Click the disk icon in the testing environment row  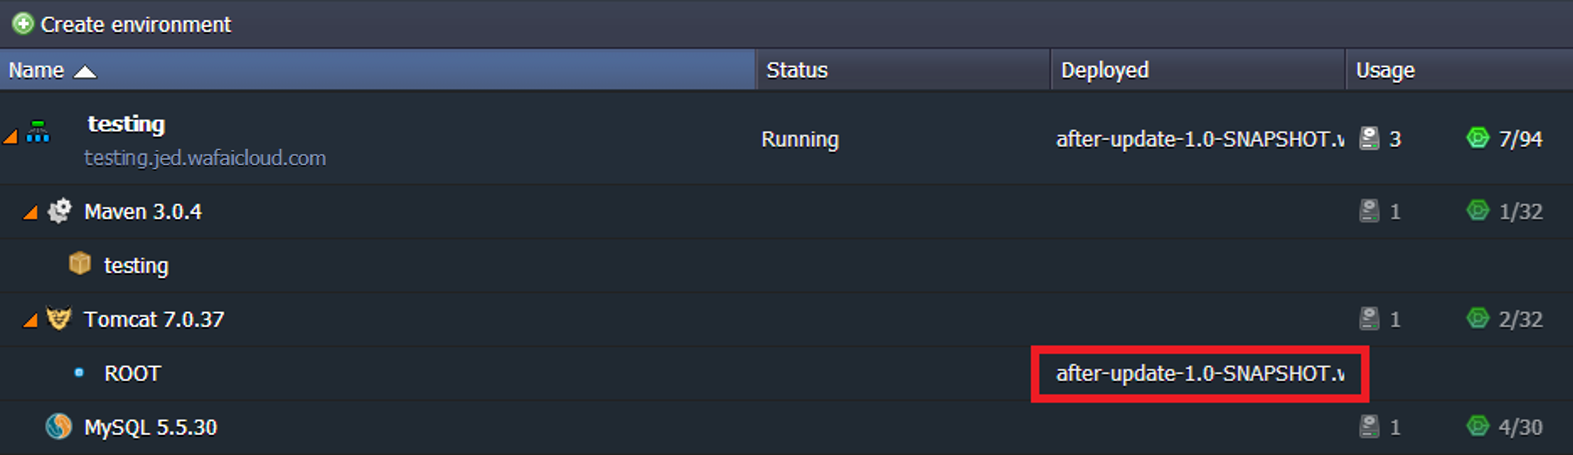[1369, 138]
